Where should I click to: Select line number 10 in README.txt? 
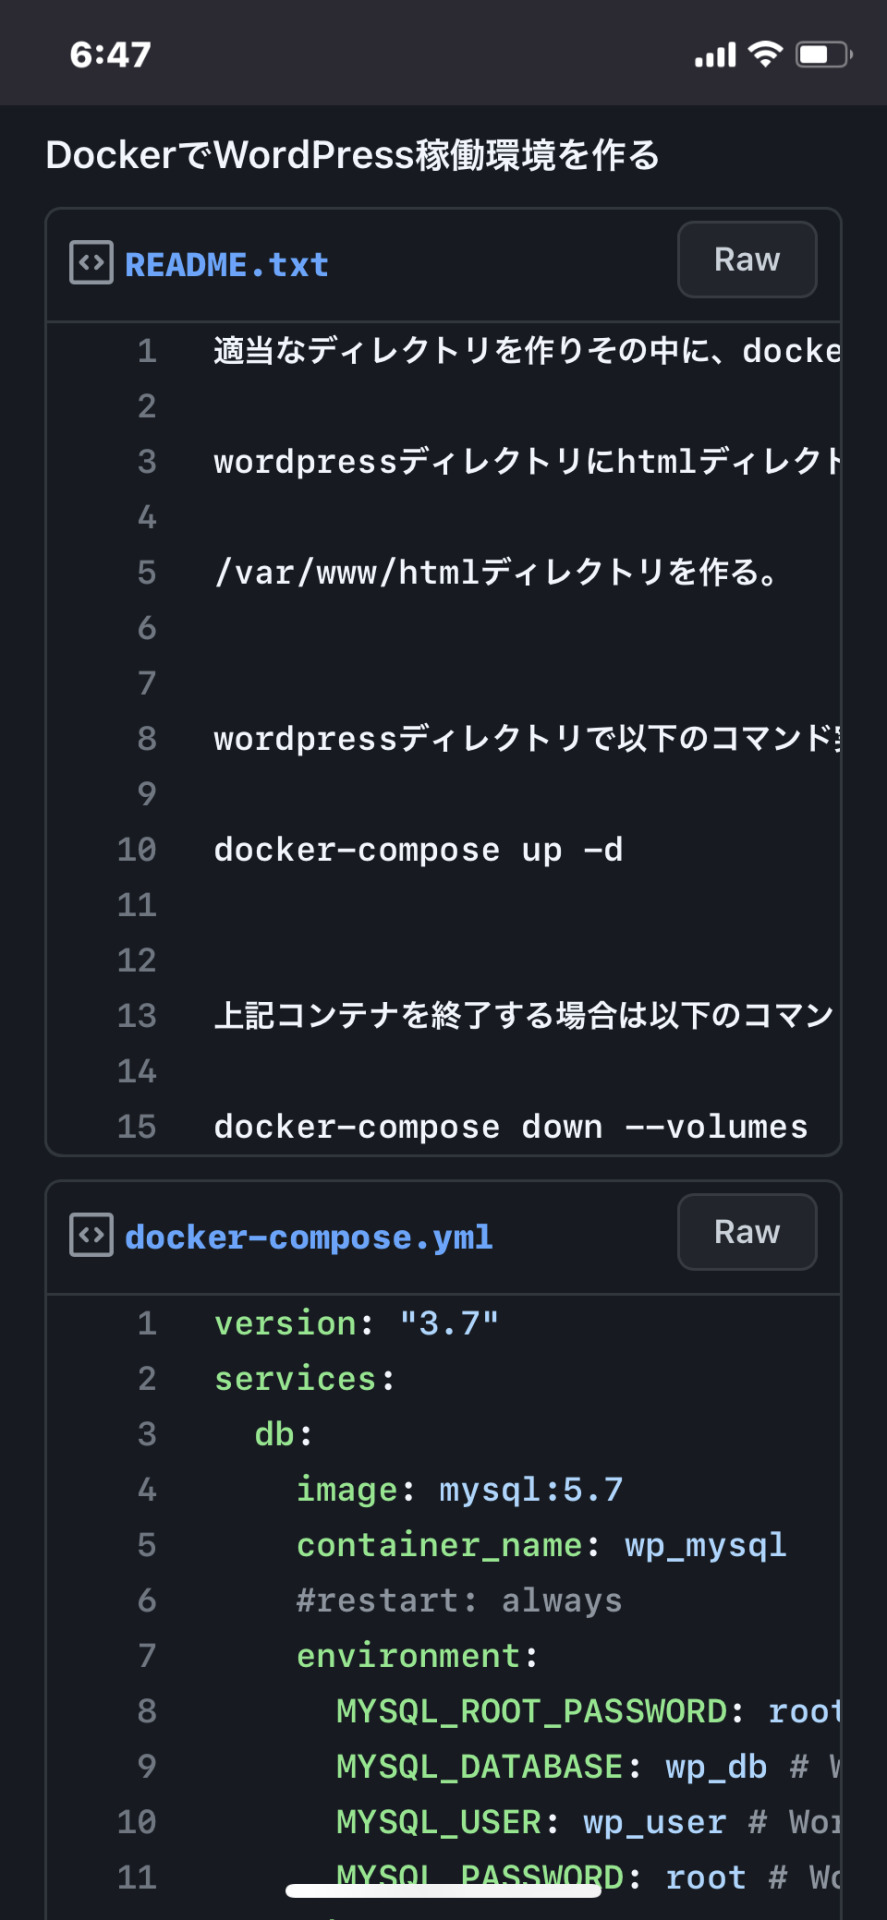pos(137,850)
